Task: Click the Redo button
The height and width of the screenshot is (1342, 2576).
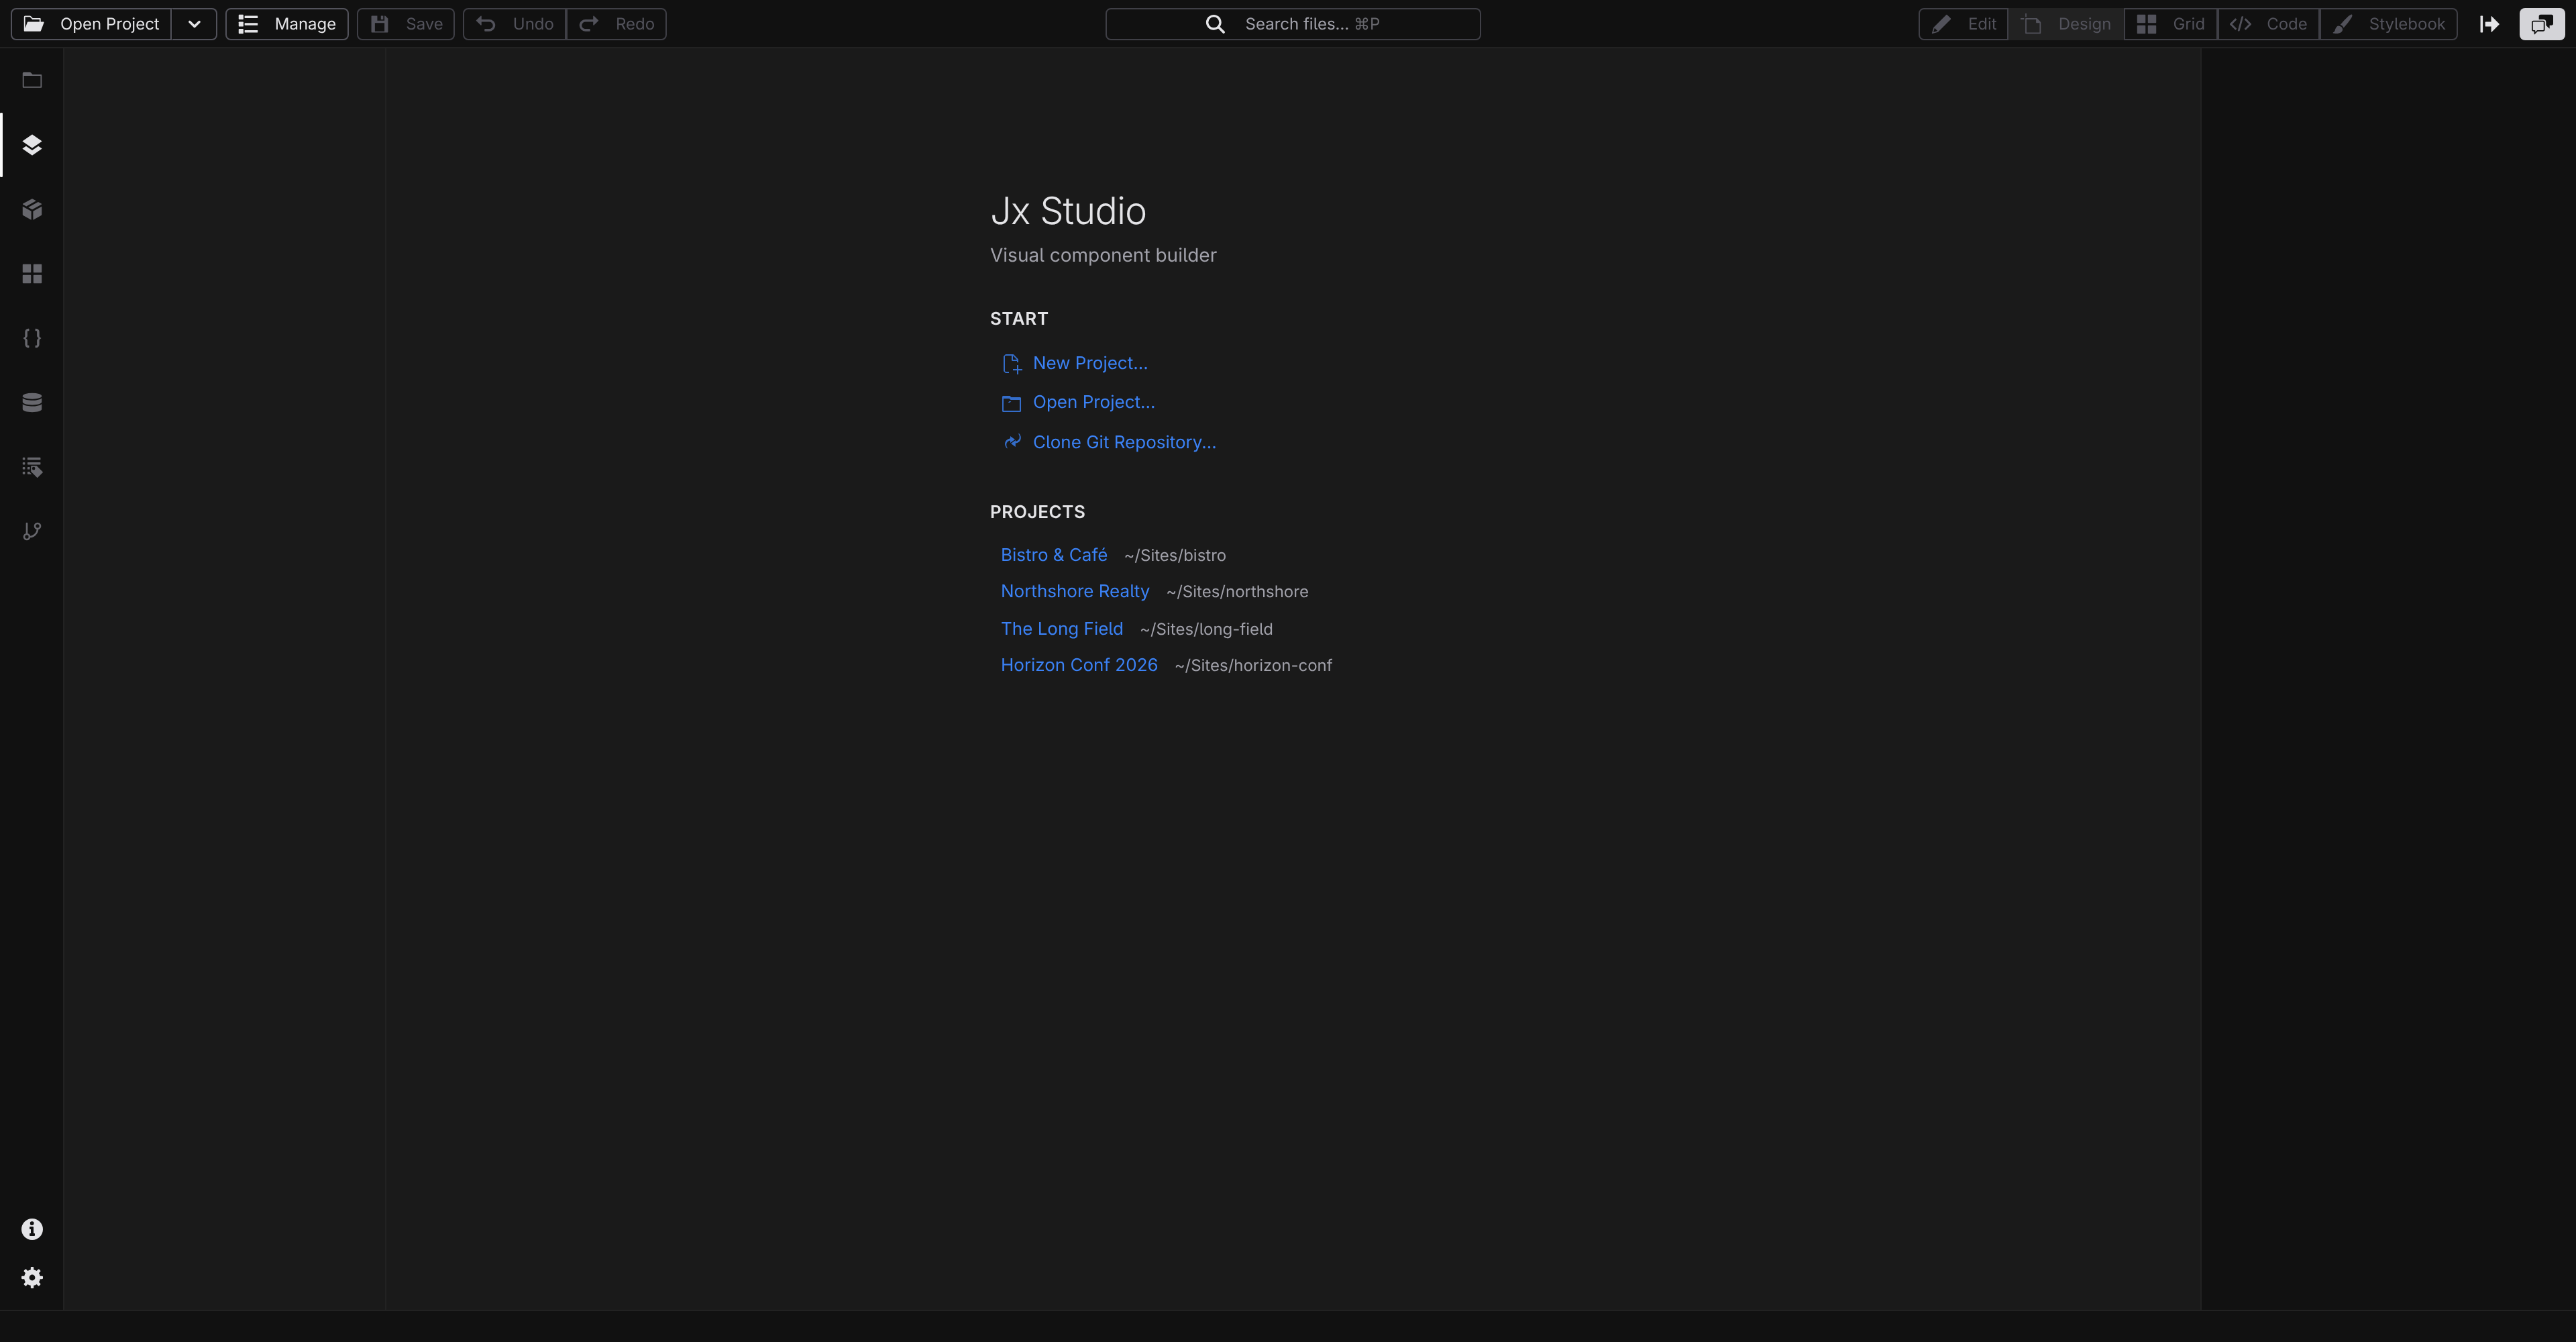Action: pos(616,24)
